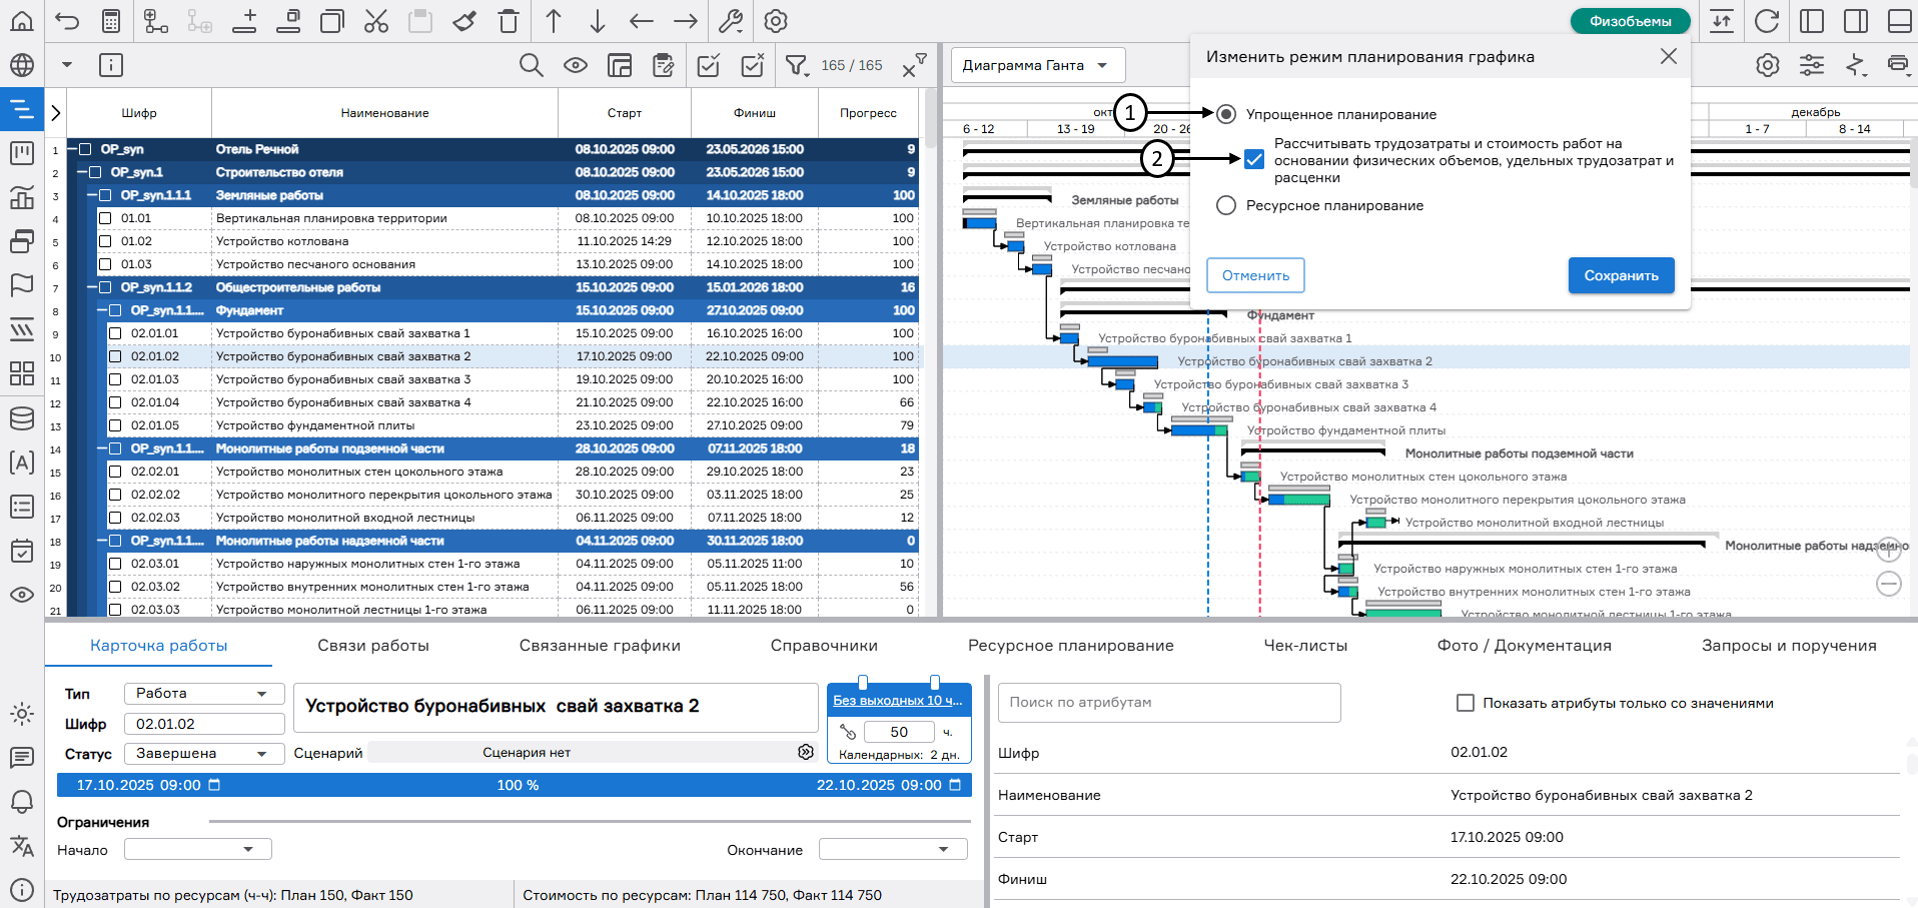The image size is (1918, 908).
Task: Open the calculator icon in toolbar
Action: 111,21
